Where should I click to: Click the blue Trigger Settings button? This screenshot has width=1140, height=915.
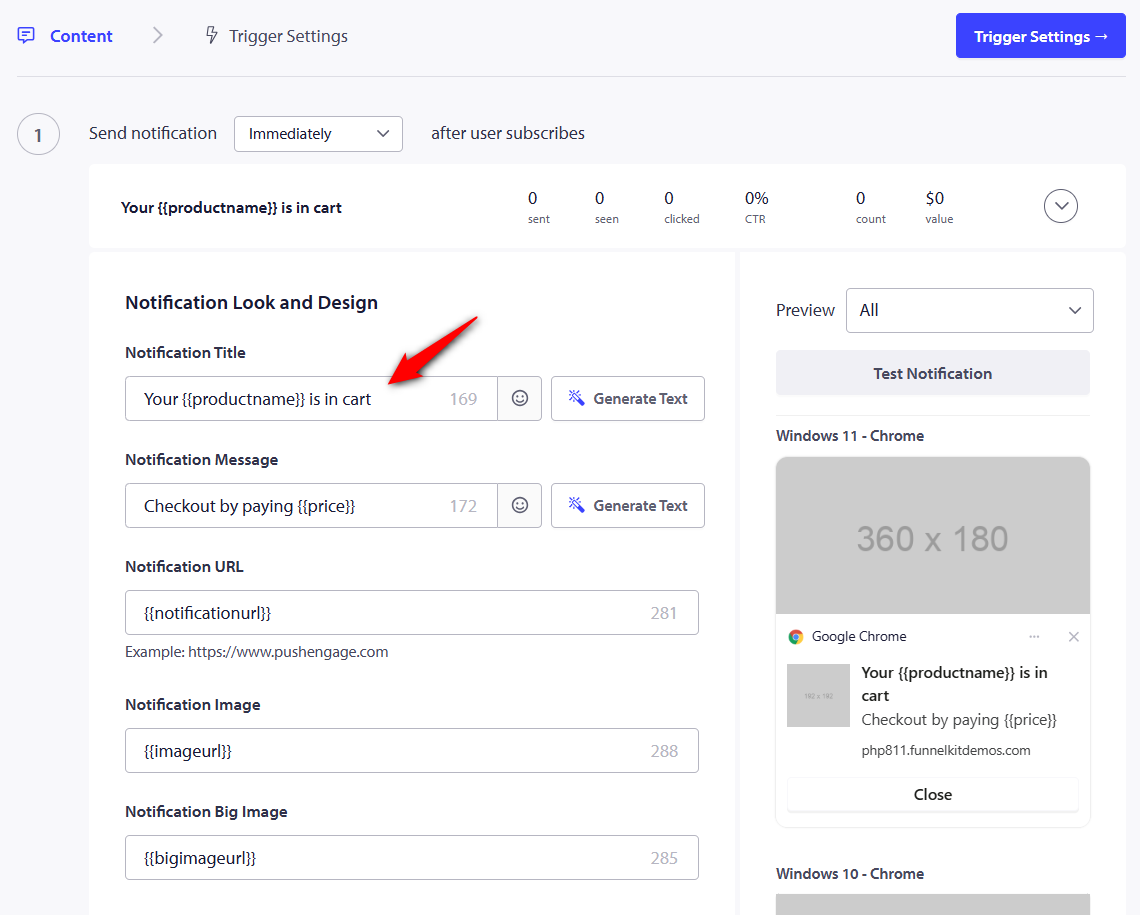coord(1040,36)
